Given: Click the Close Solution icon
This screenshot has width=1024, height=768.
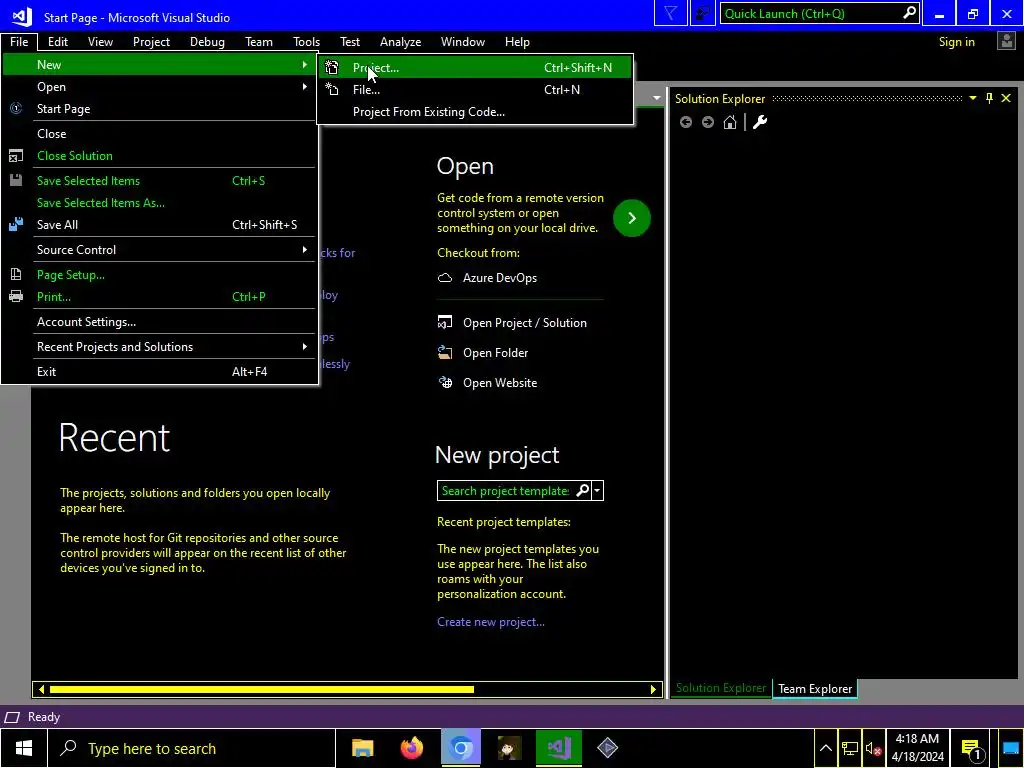Looking at the screenshot, I should (16, 155).
